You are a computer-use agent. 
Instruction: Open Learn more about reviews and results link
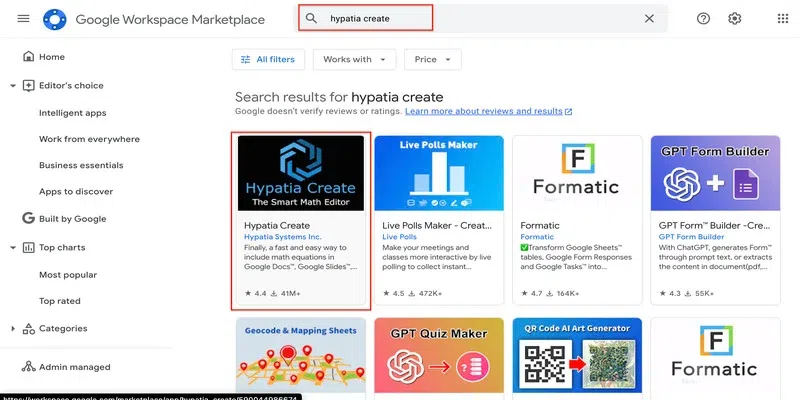coord(484,111)
